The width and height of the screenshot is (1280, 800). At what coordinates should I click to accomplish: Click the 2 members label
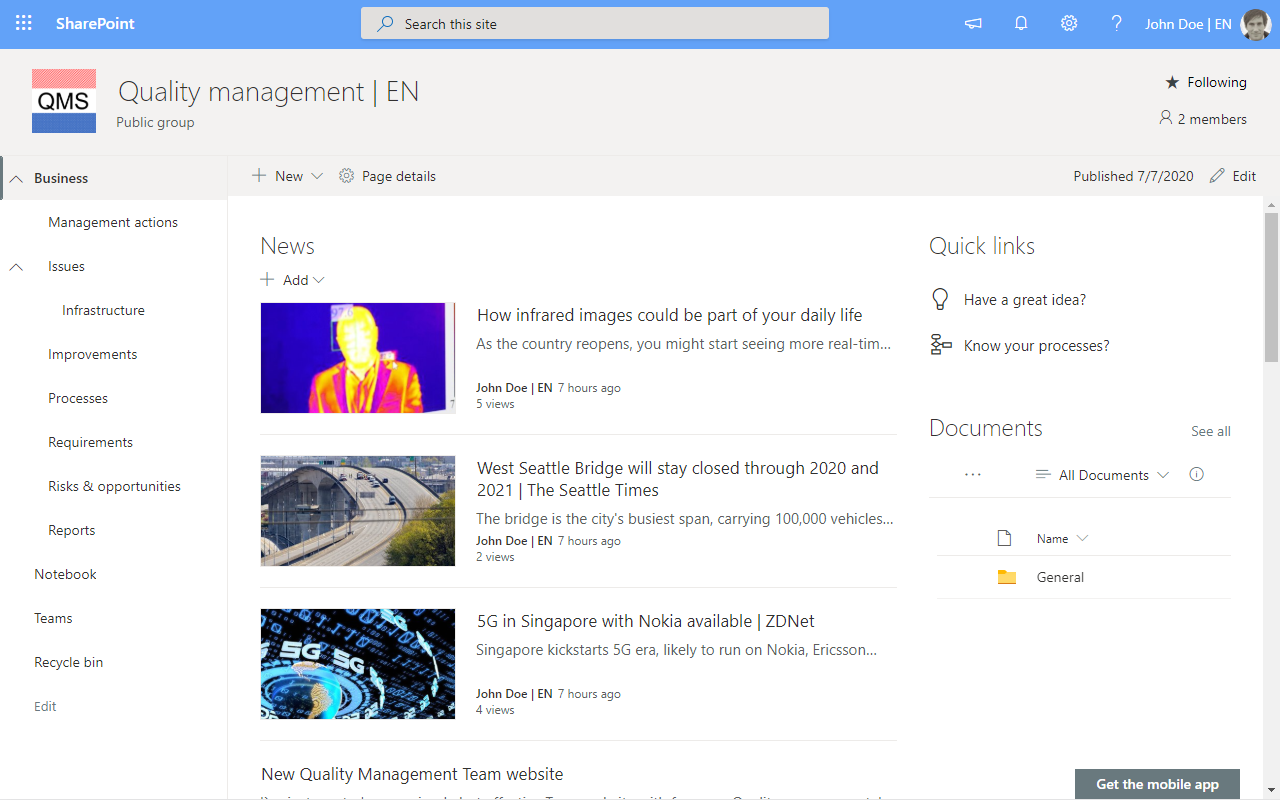click(1212, 119)
